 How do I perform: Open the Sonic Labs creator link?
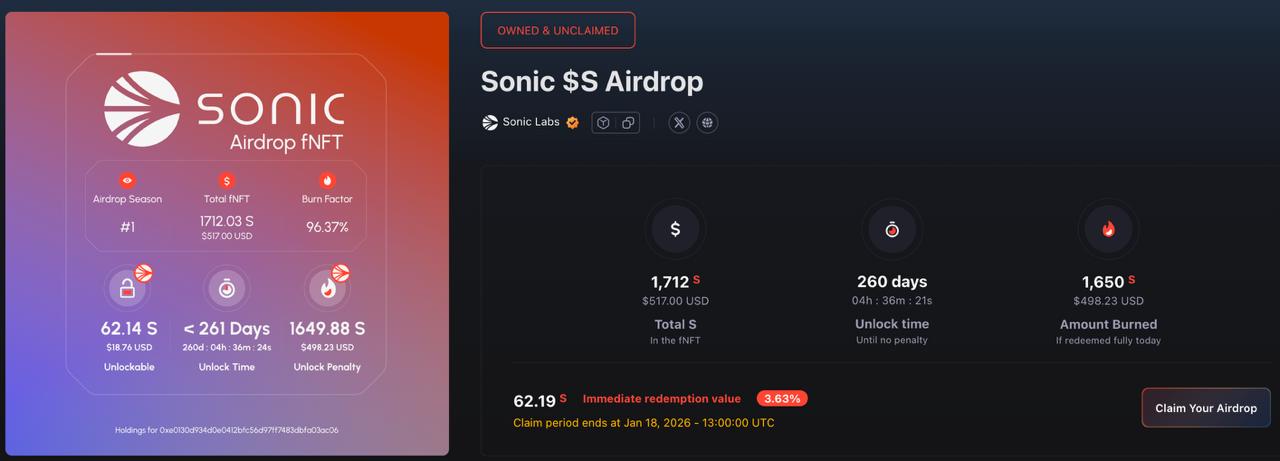click(x=531, y=123)
